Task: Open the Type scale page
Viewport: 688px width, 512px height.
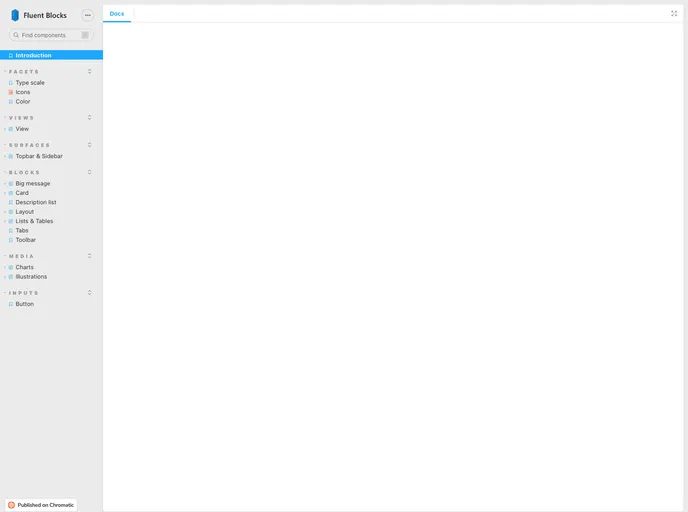Action: pos(30,83)
